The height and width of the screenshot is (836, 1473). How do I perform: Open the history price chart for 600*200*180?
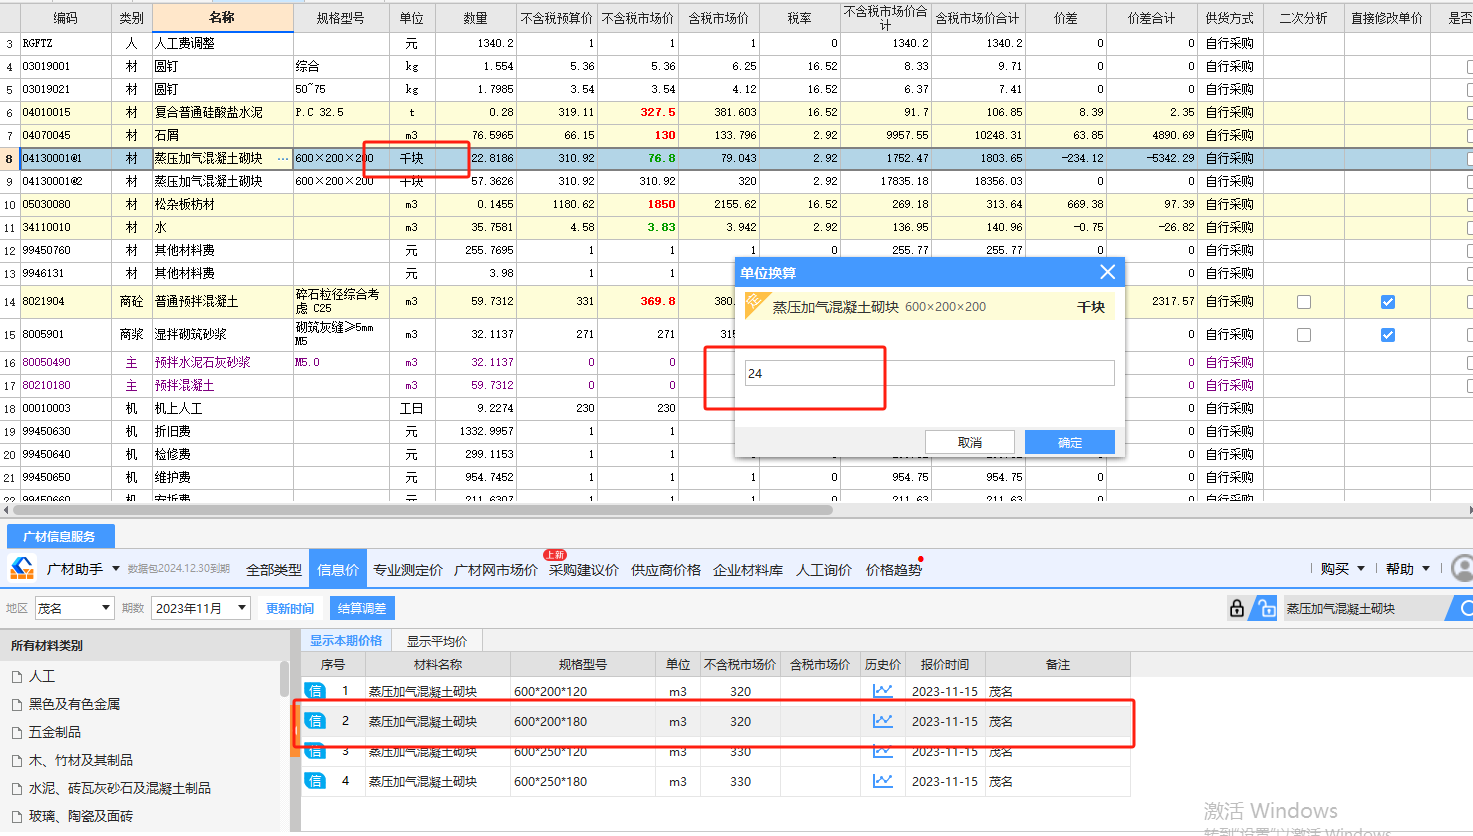pos(883,721)
